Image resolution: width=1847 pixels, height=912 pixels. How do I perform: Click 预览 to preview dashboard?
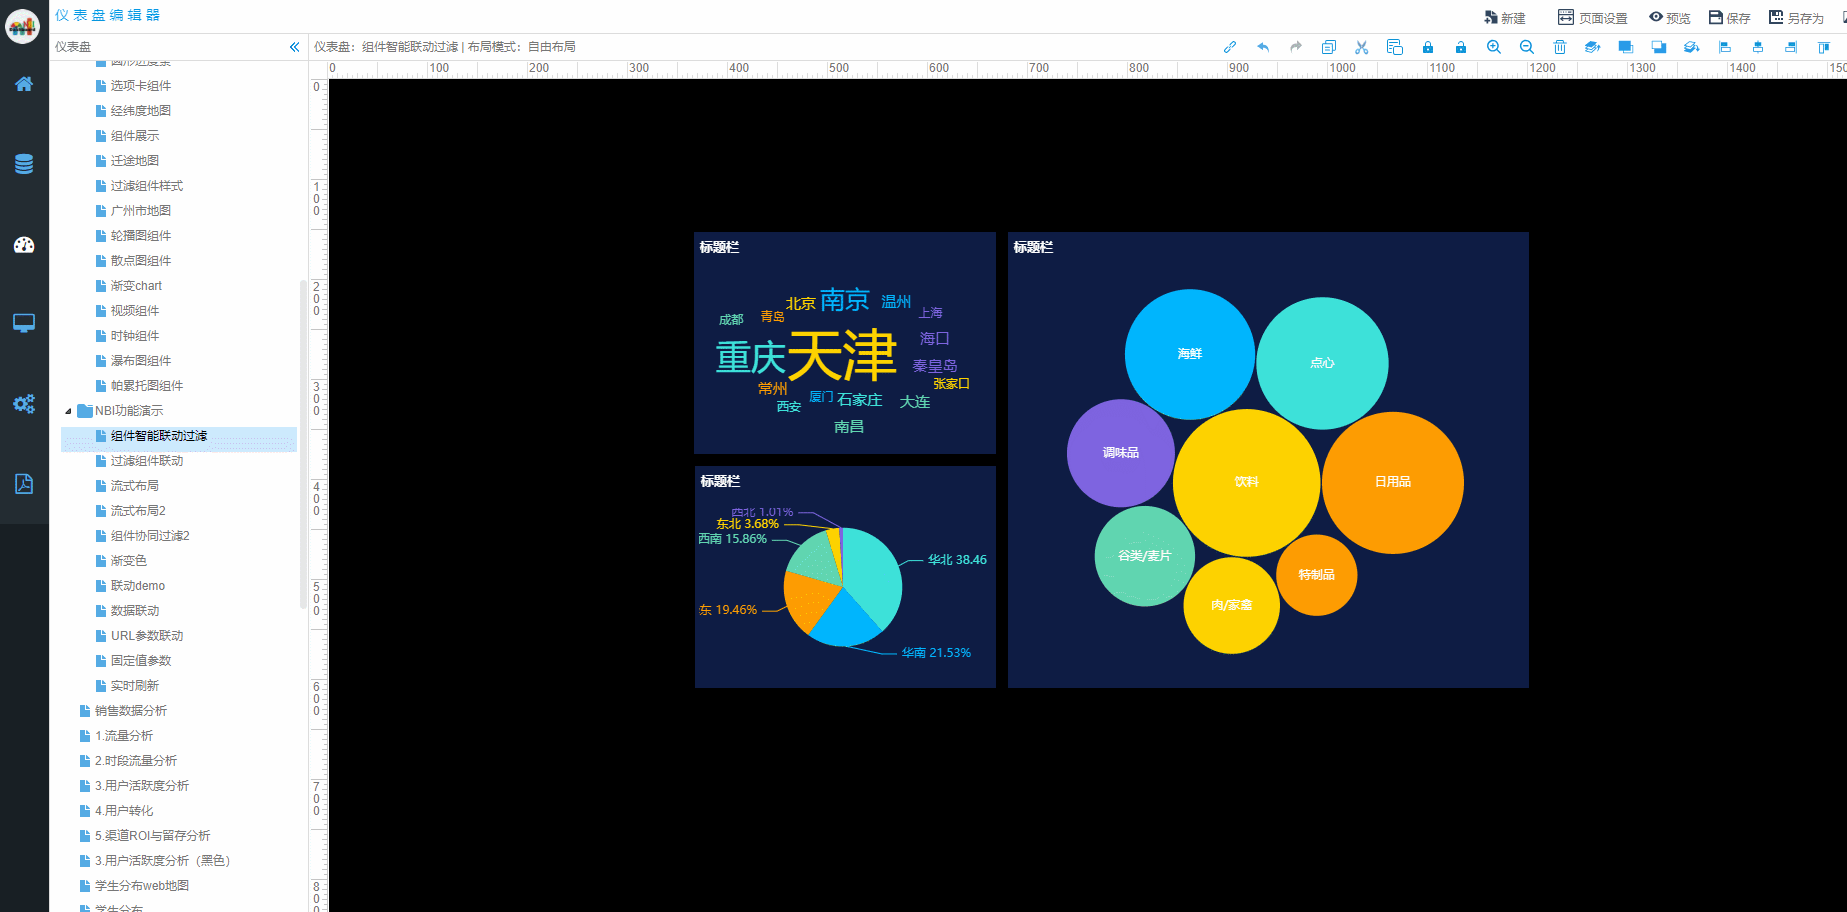coord(1670,18)
